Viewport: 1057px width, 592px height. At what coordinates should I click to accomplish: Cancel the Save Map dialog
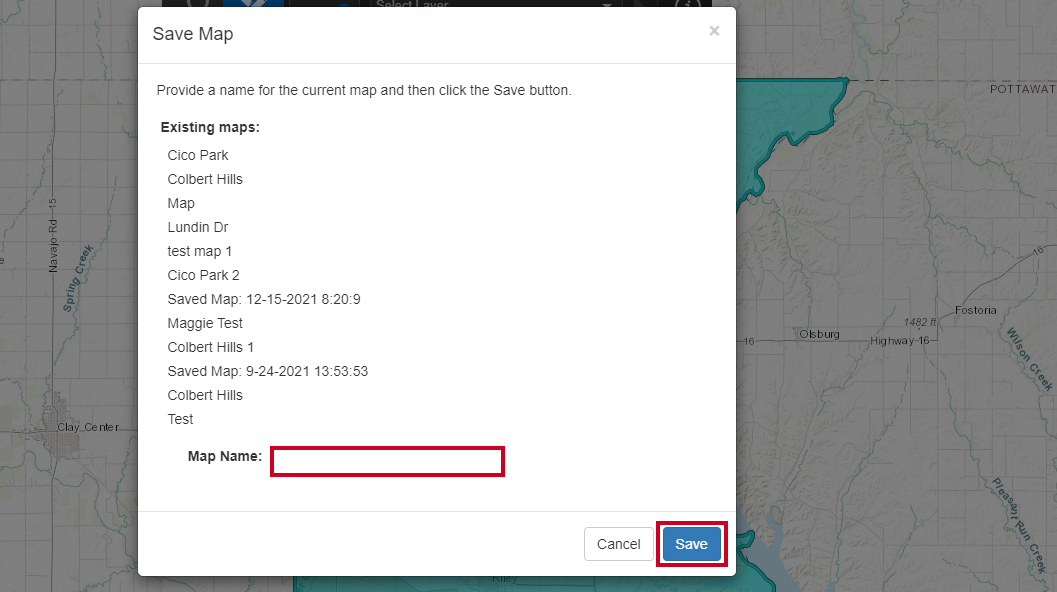(x=618, y=544)
